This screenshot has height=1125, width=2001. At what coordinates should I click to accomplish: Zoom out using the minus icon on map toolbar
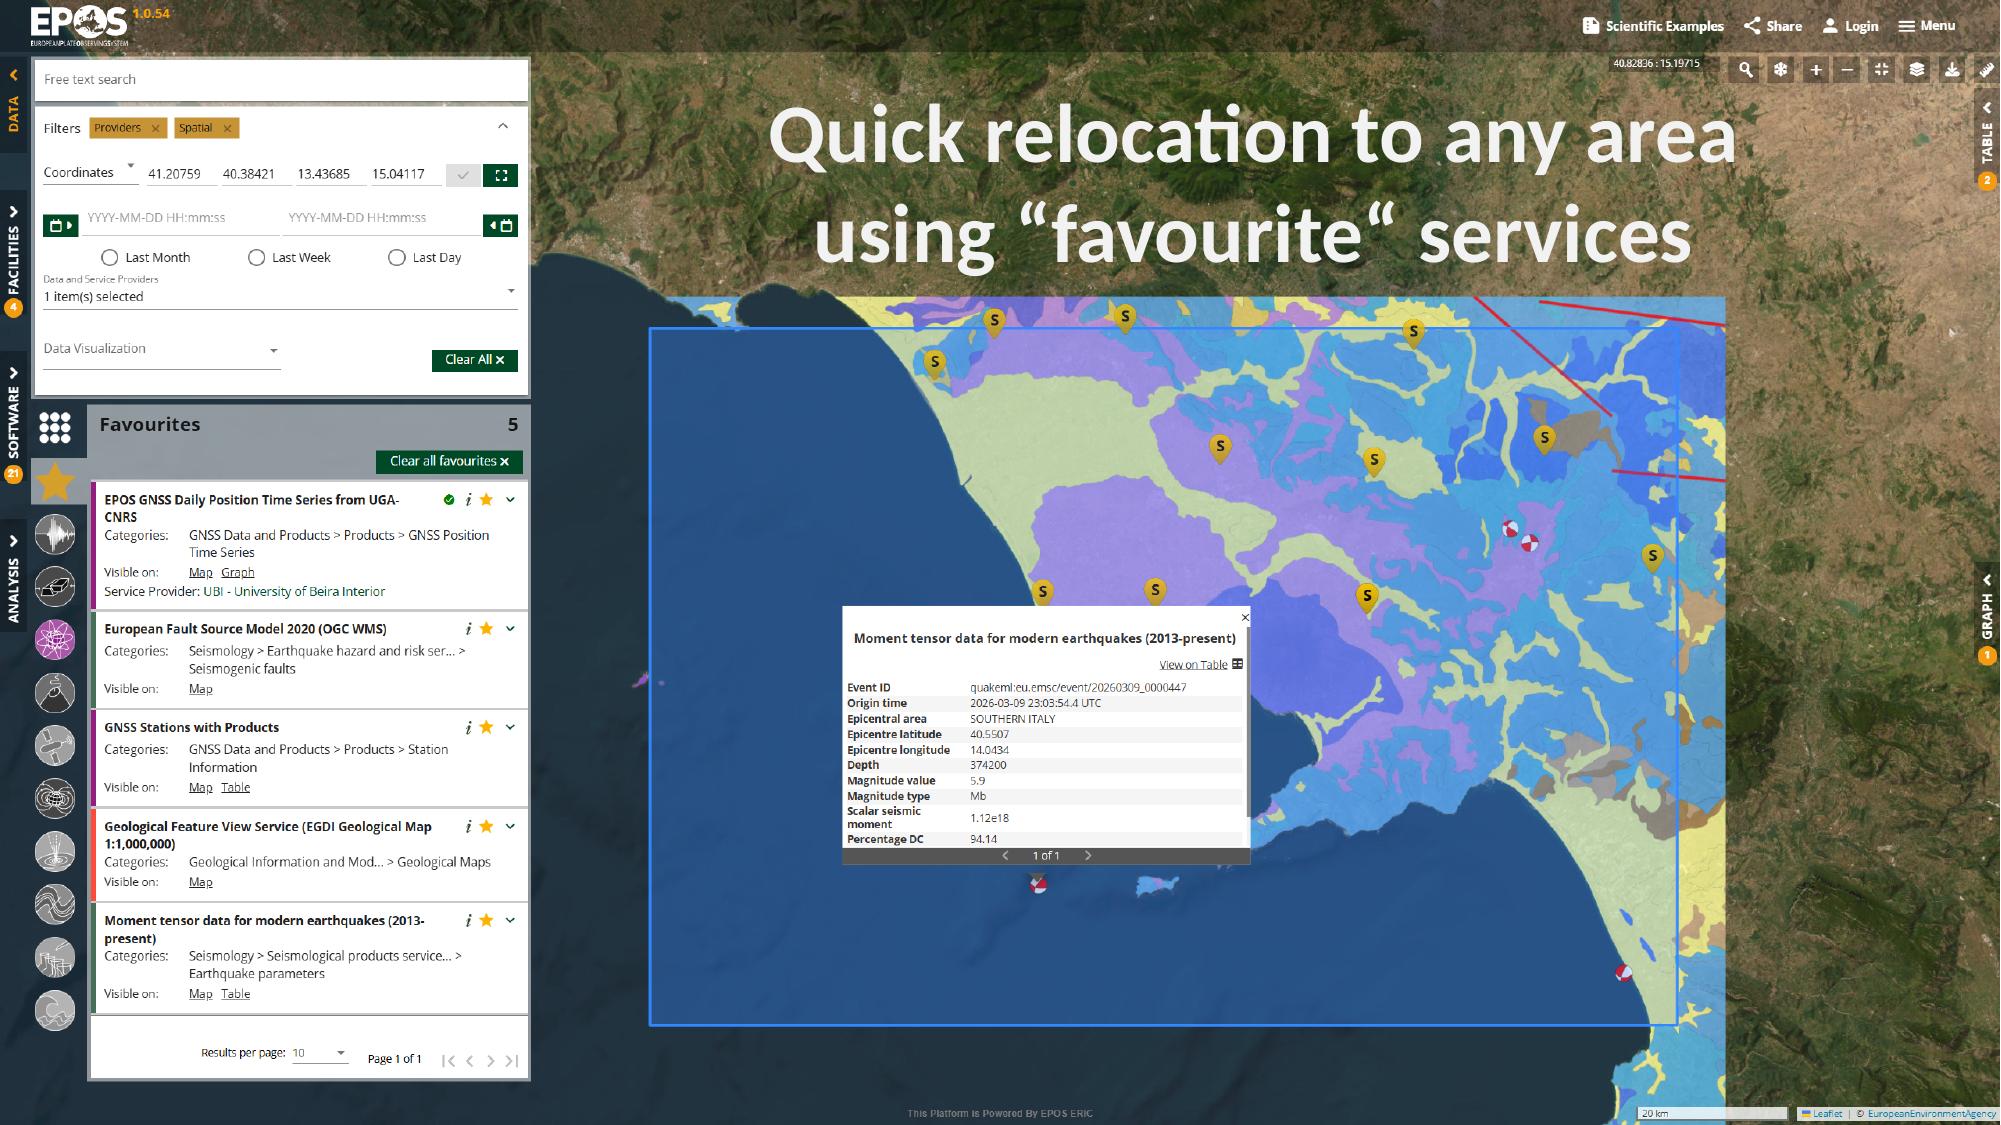tap(1849, 71)
